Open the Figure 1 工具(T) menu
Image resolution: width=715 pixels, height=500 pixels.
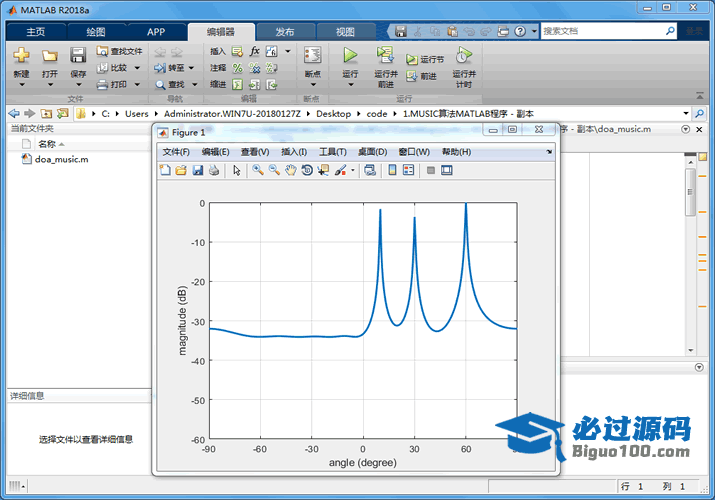(x=332, y=152)
